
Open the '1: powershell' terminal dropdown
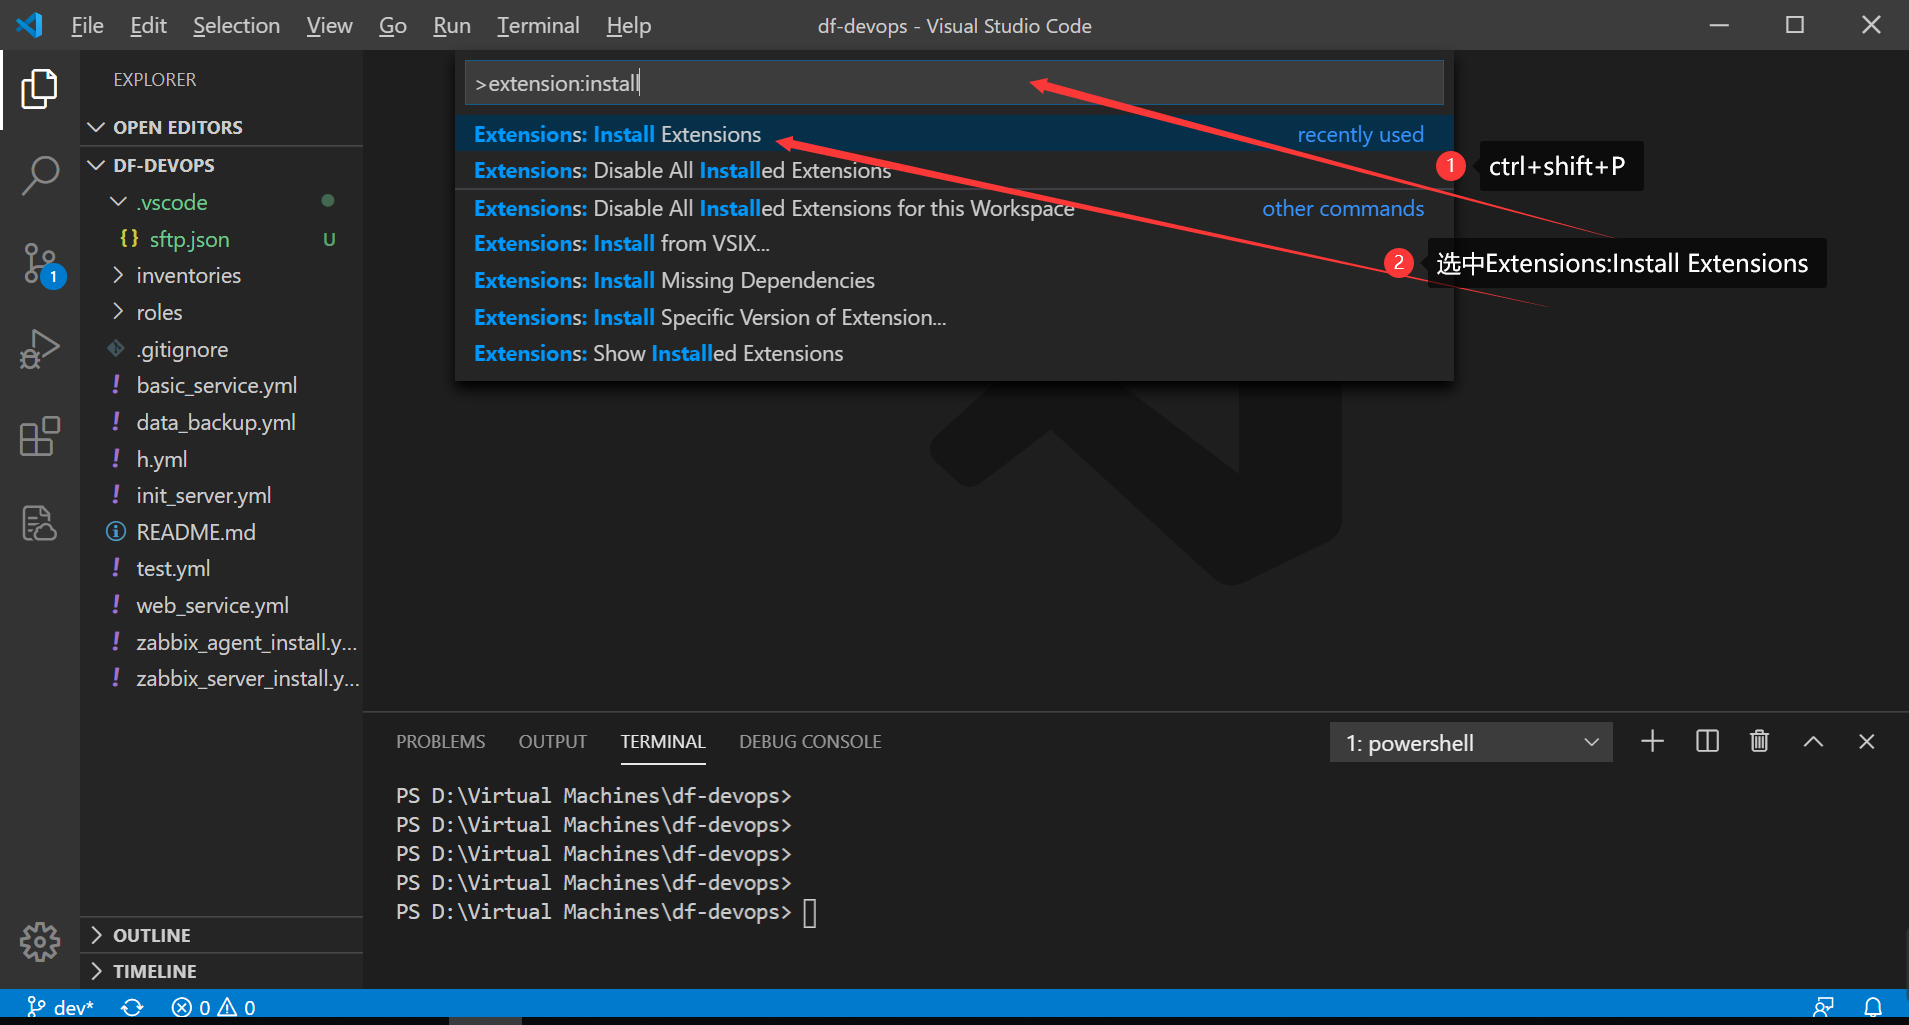1470,742
